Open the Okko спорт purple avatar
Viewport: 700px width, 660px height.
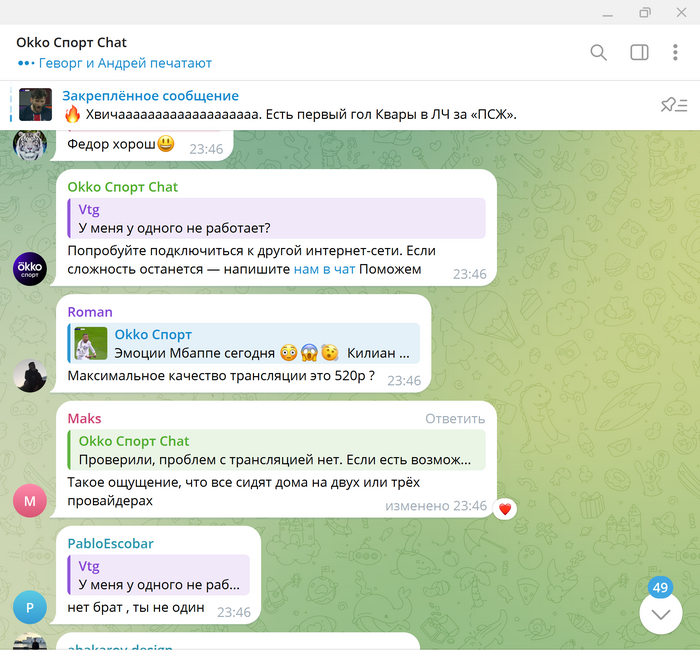pos(30,269)
